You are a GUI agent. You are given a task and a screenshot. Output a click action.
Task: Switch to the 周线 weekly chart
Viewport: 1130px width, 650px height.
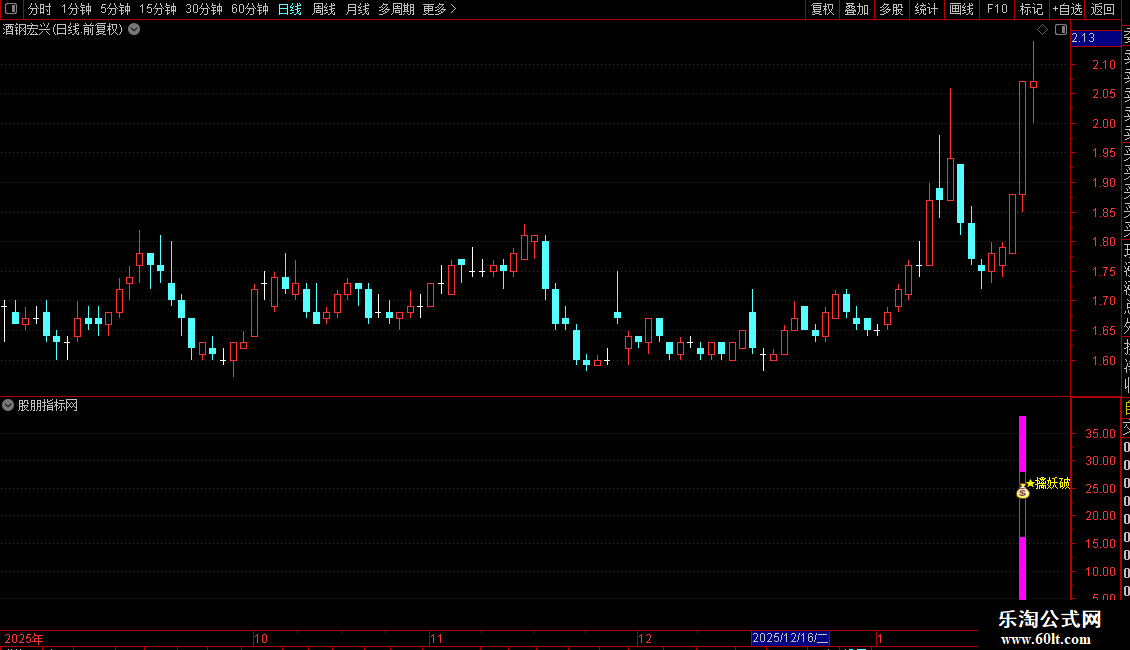(324, 9)
